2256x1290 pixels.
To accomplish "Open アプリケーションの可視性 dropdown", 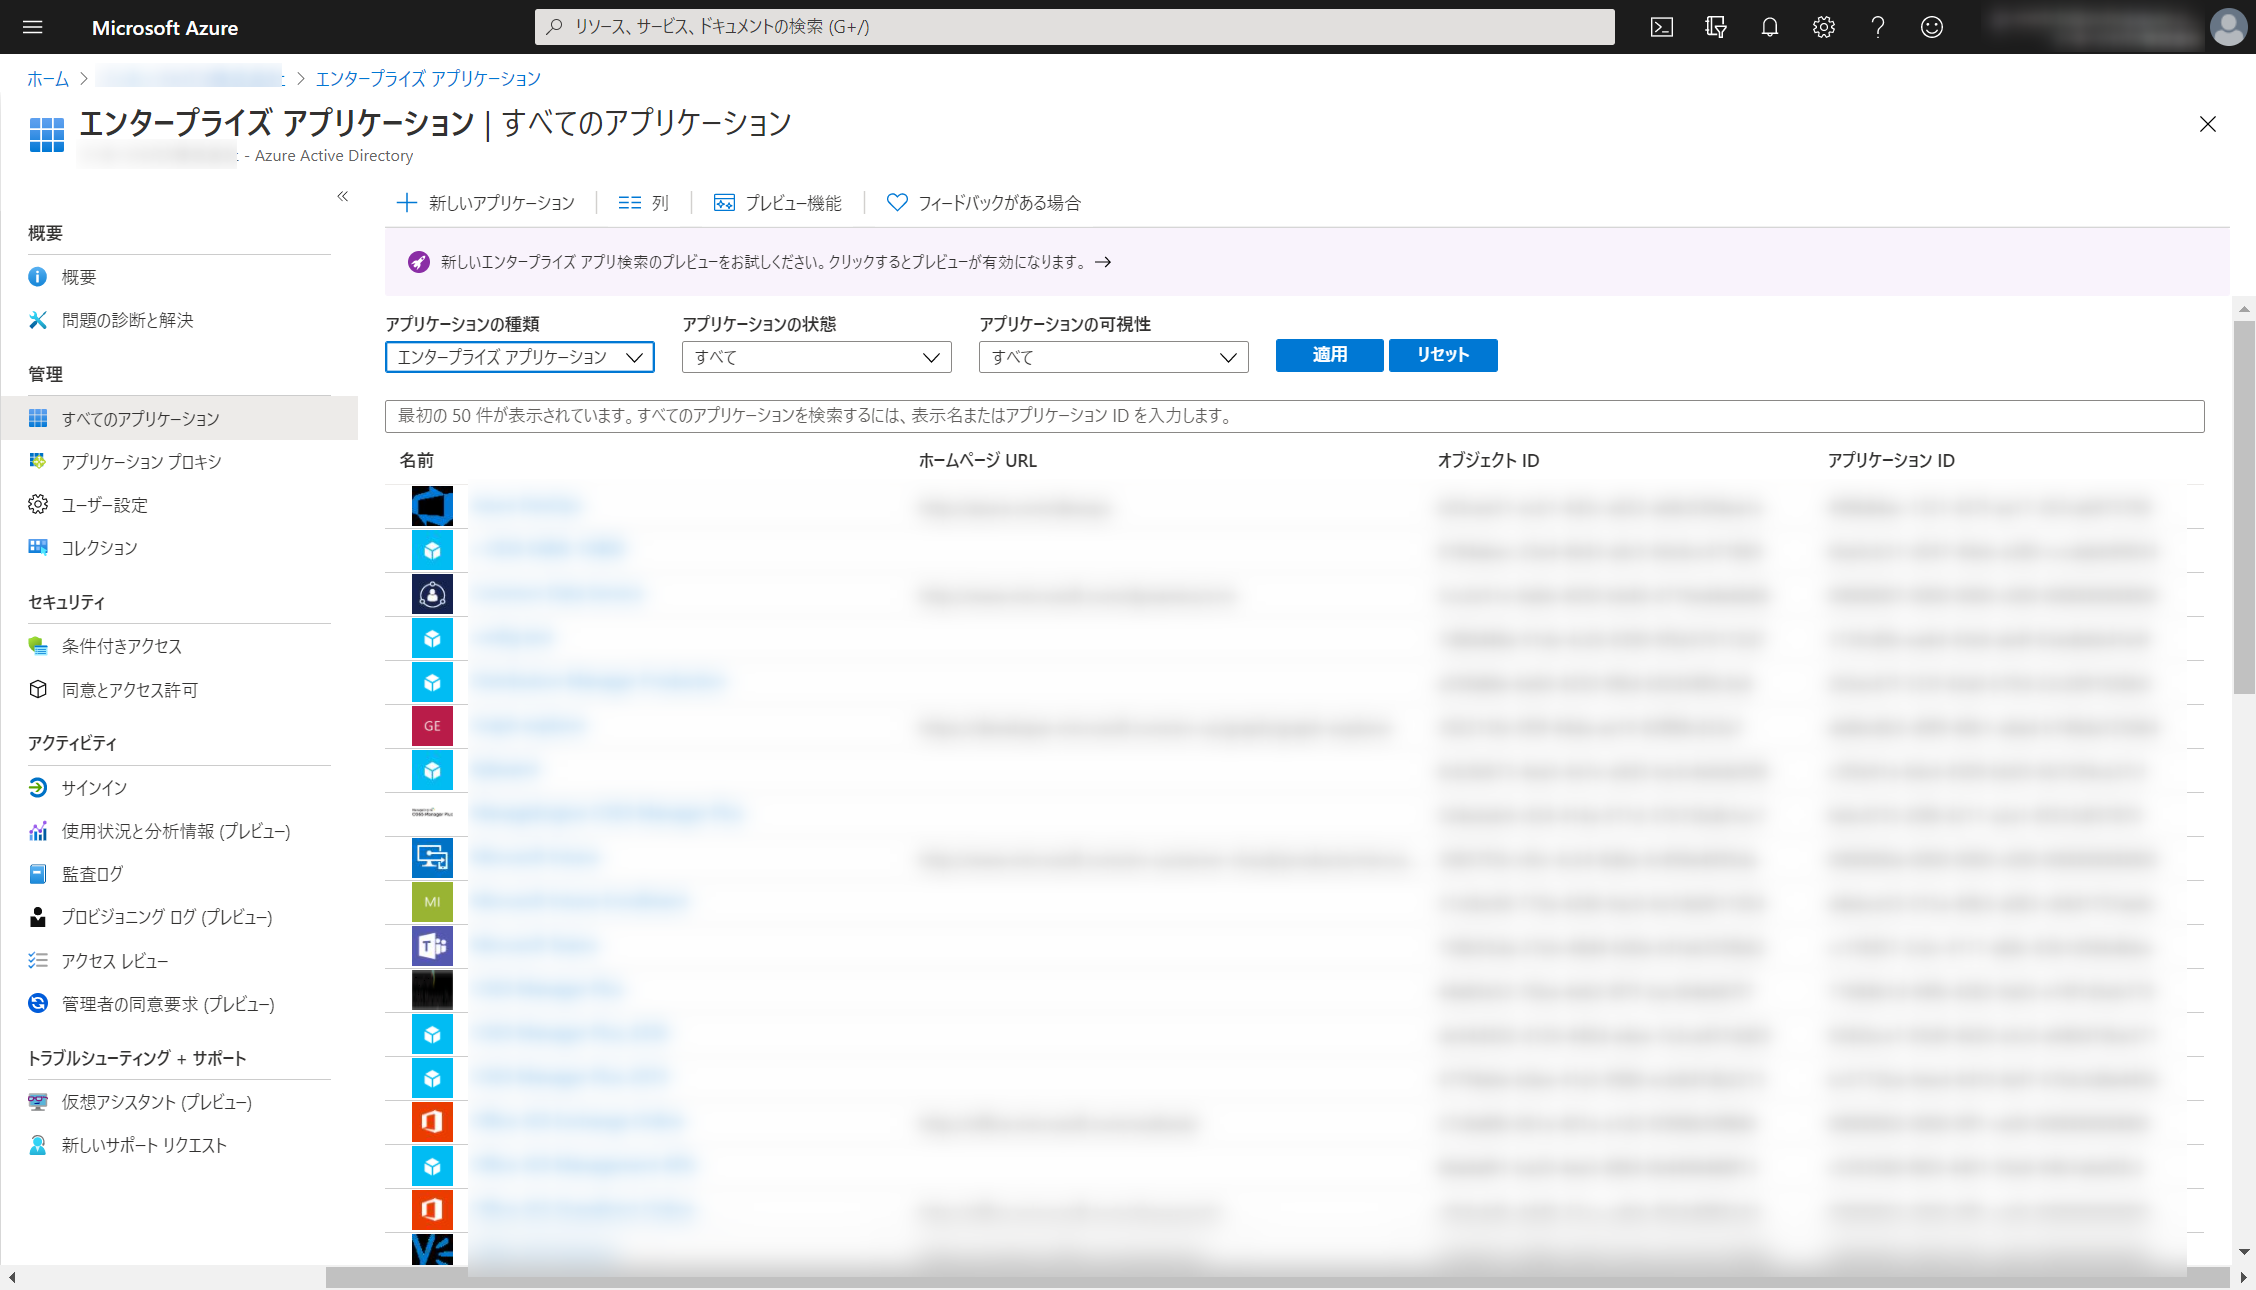I will point(1113,357).
